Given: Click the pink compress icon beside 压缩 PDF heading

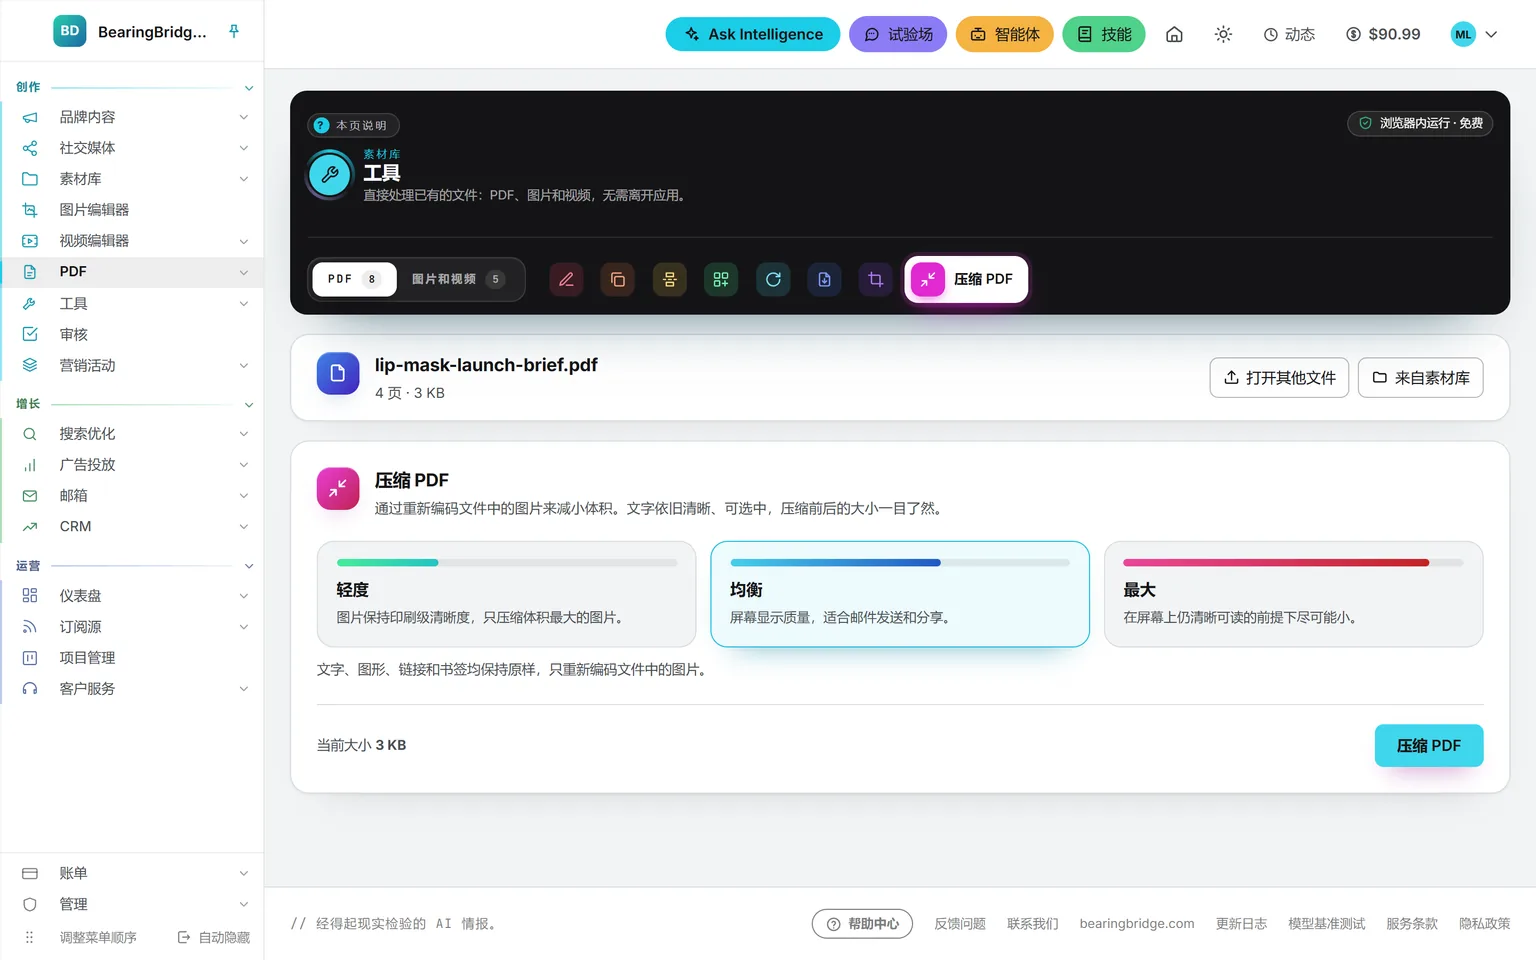Looking at the screenshot, I should pos(338,489).
